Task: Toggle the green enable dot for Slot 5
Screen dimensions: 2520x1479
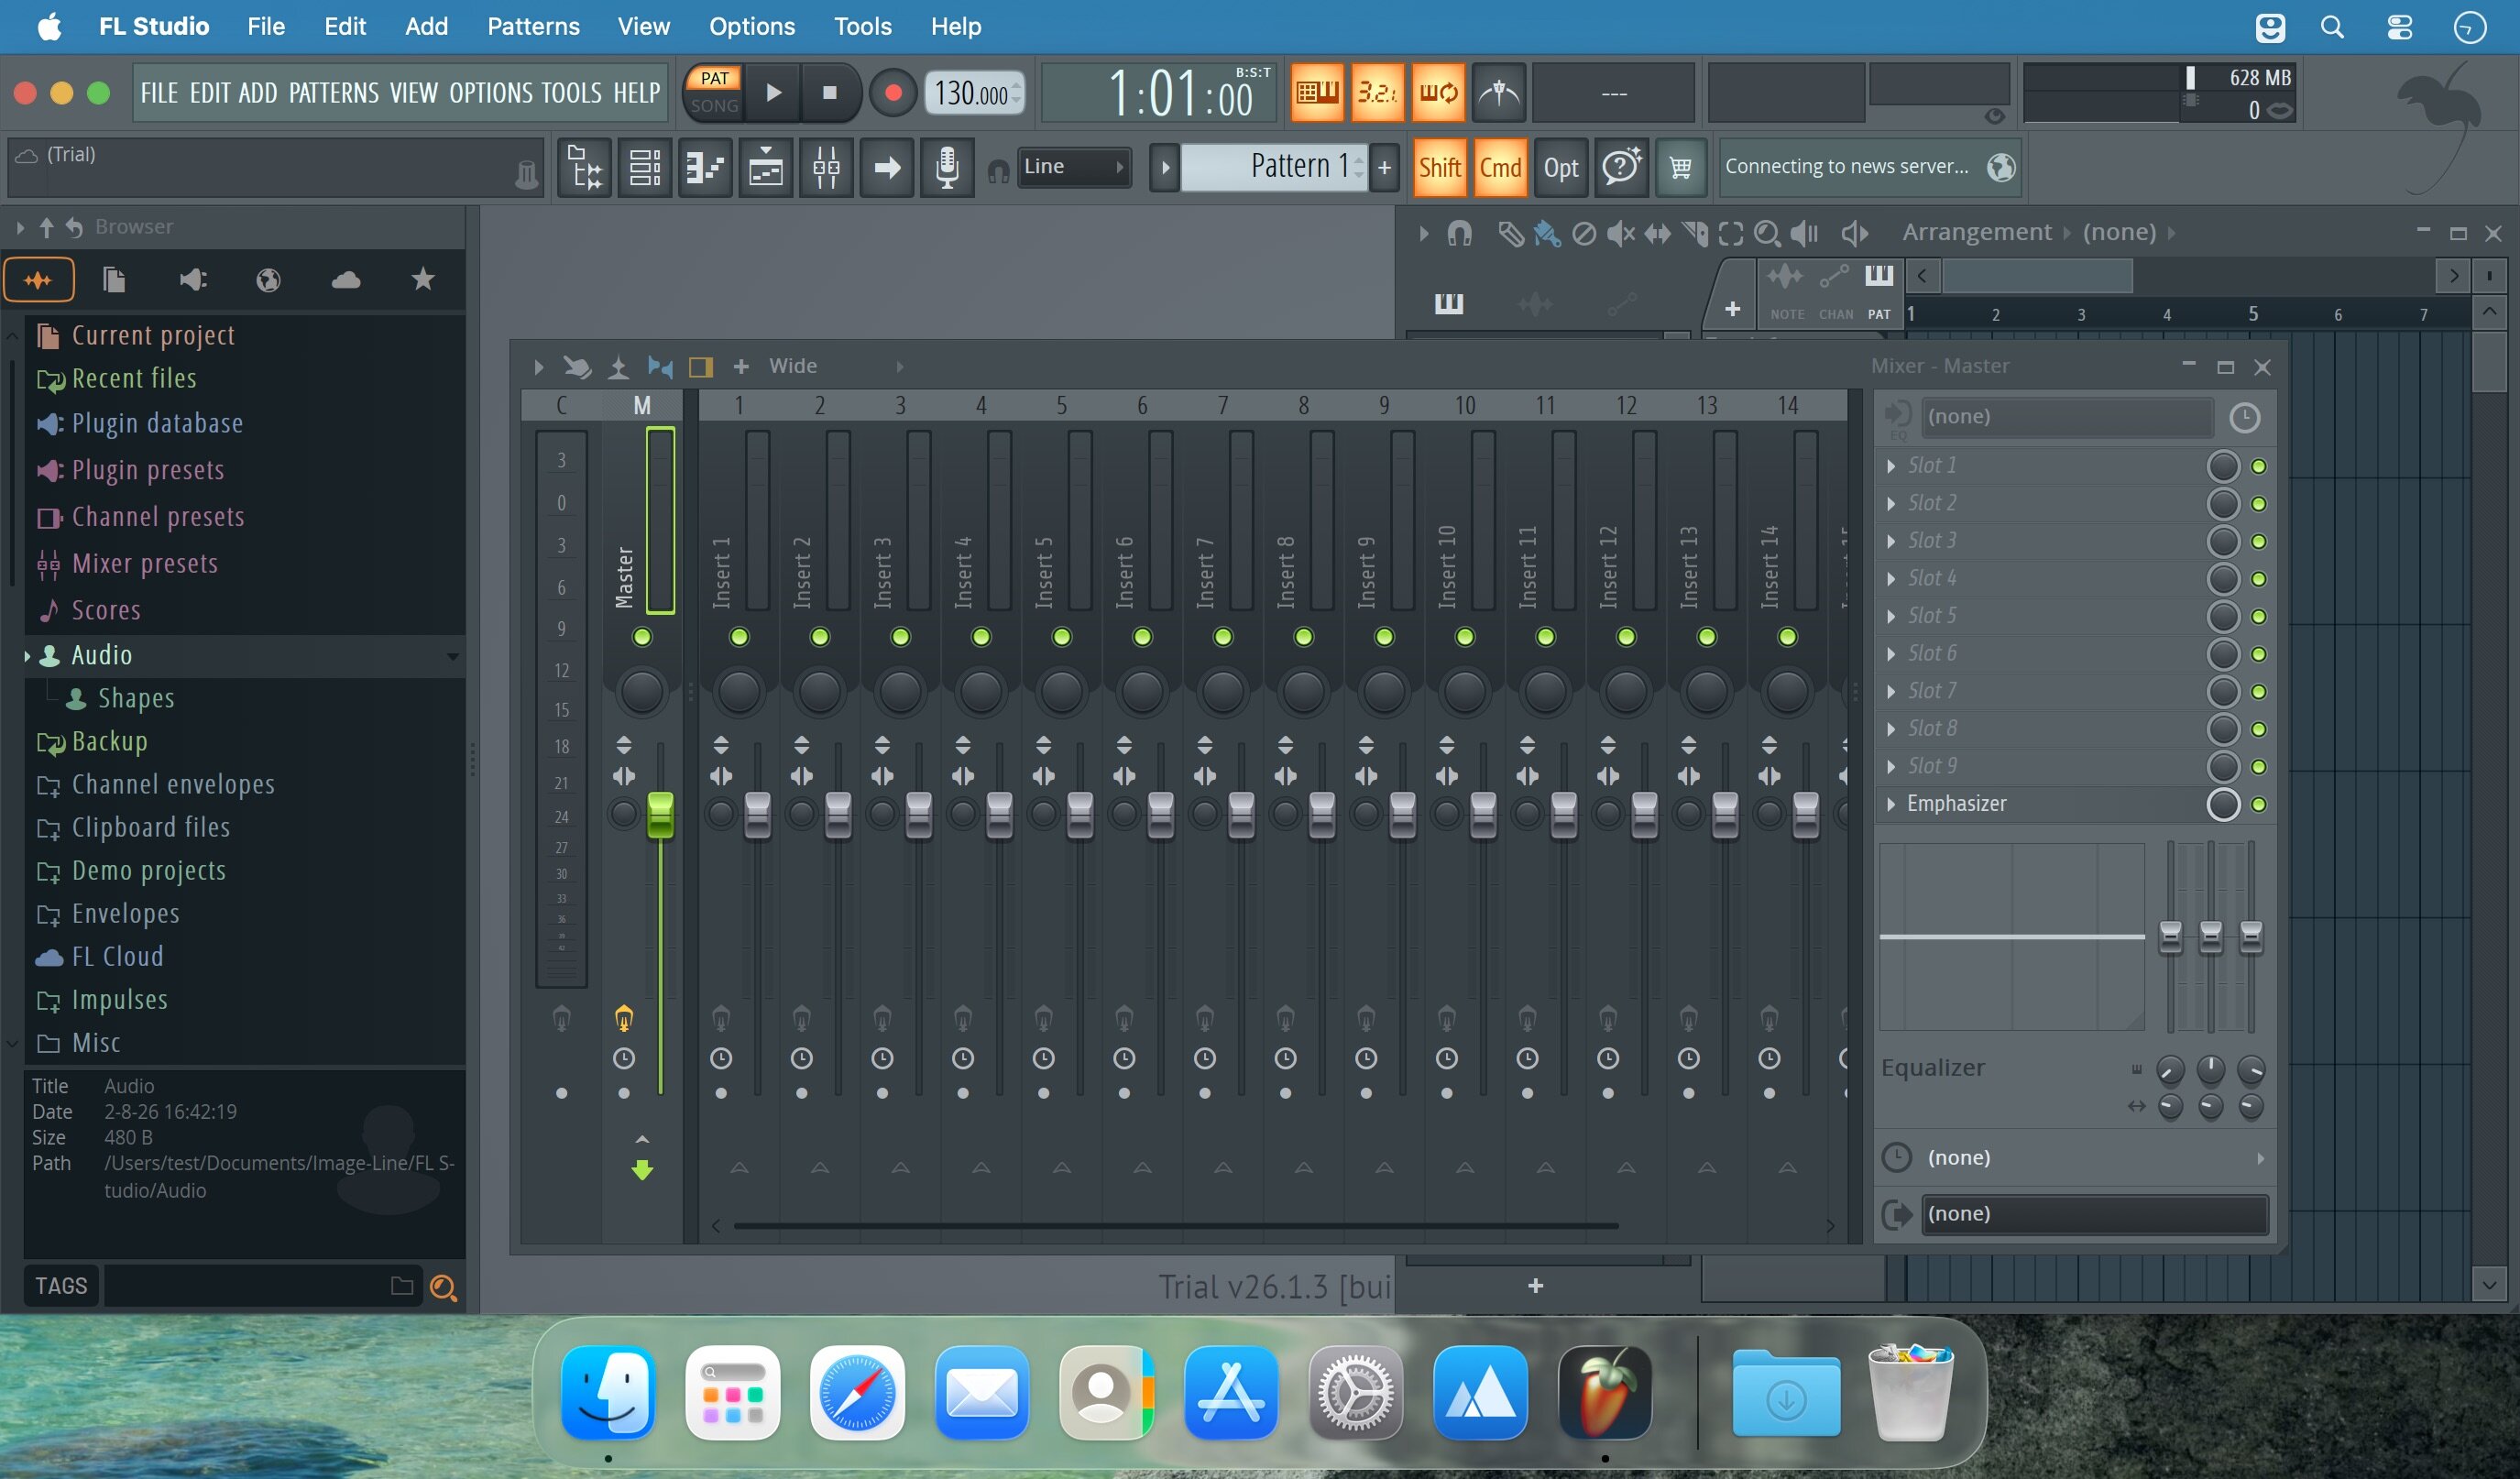Action: click(x=2258, y=617)
